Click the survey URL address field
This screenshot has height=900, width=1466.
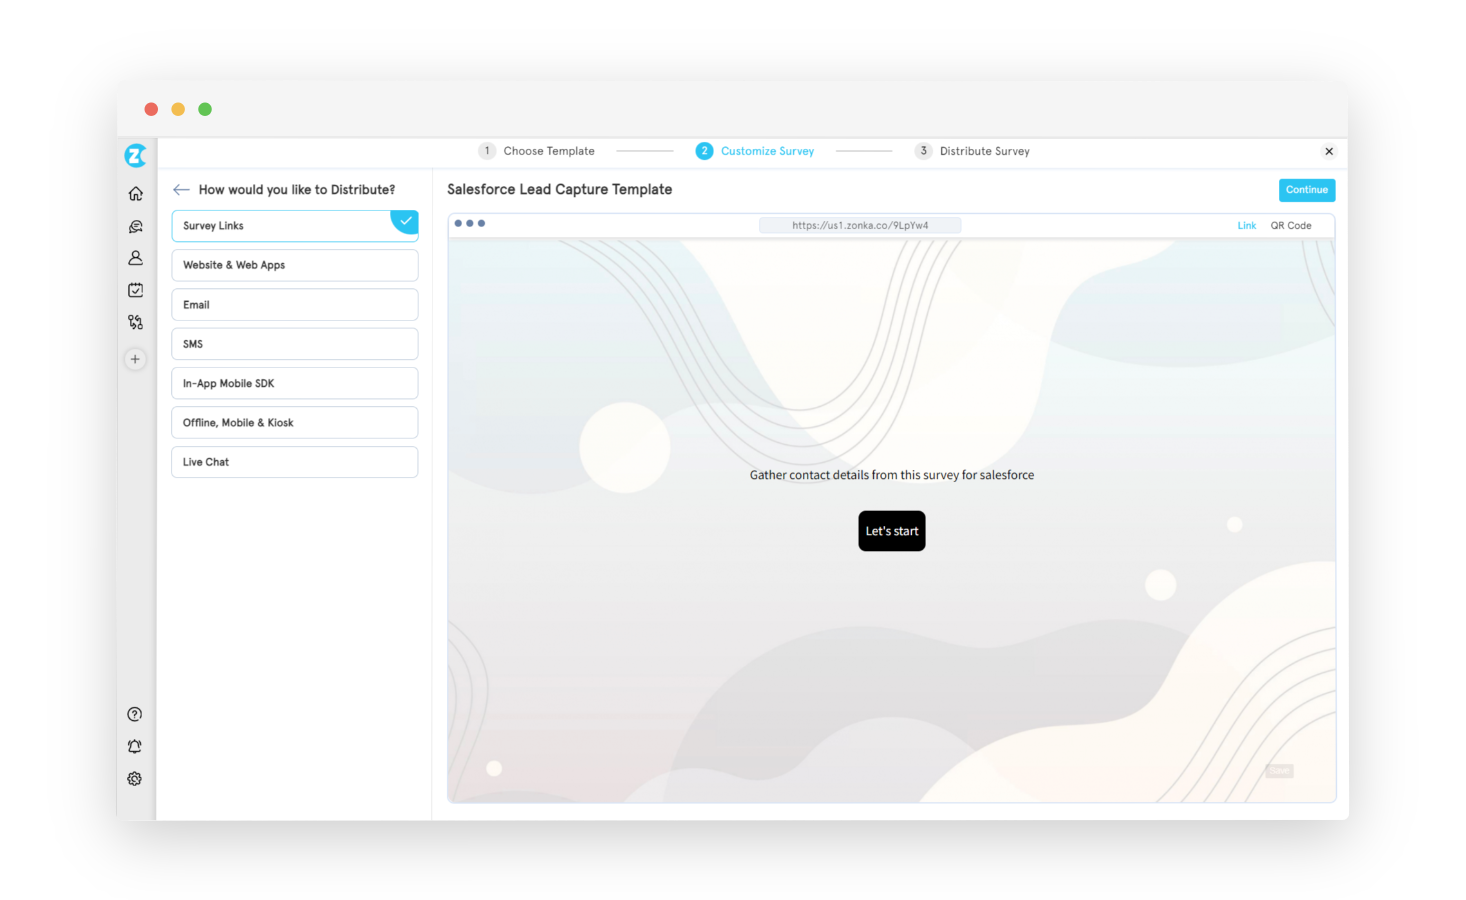[x=860, y=226]
